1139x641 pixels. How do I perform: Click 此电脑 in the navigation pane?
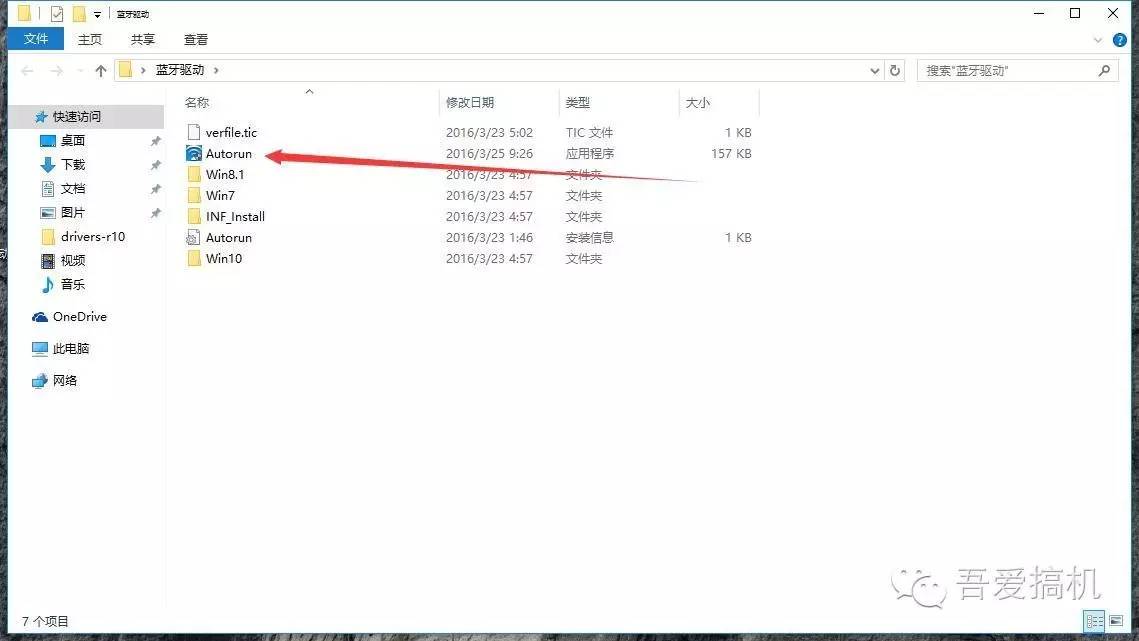[x=72, y=348]
